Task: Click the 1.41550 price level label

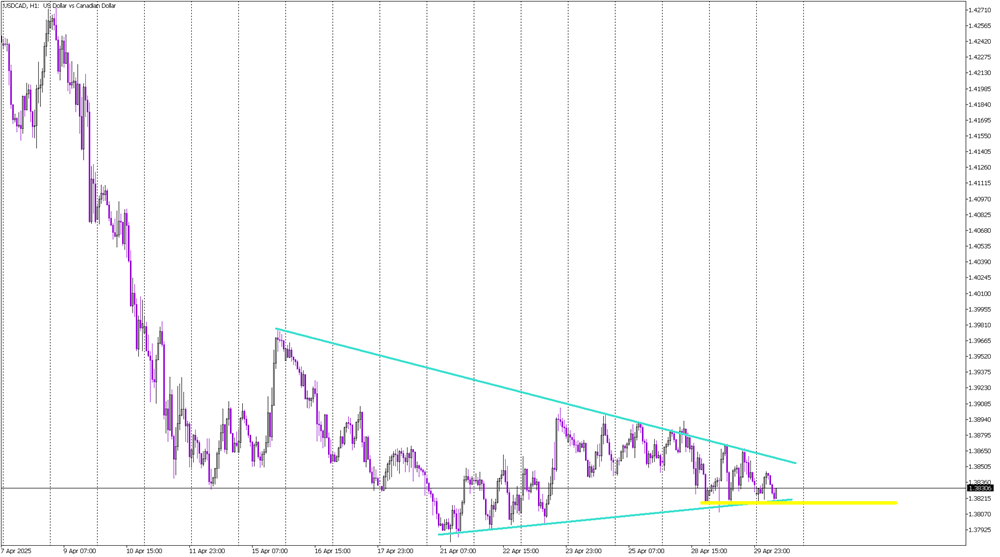Action: pos(980,136)
